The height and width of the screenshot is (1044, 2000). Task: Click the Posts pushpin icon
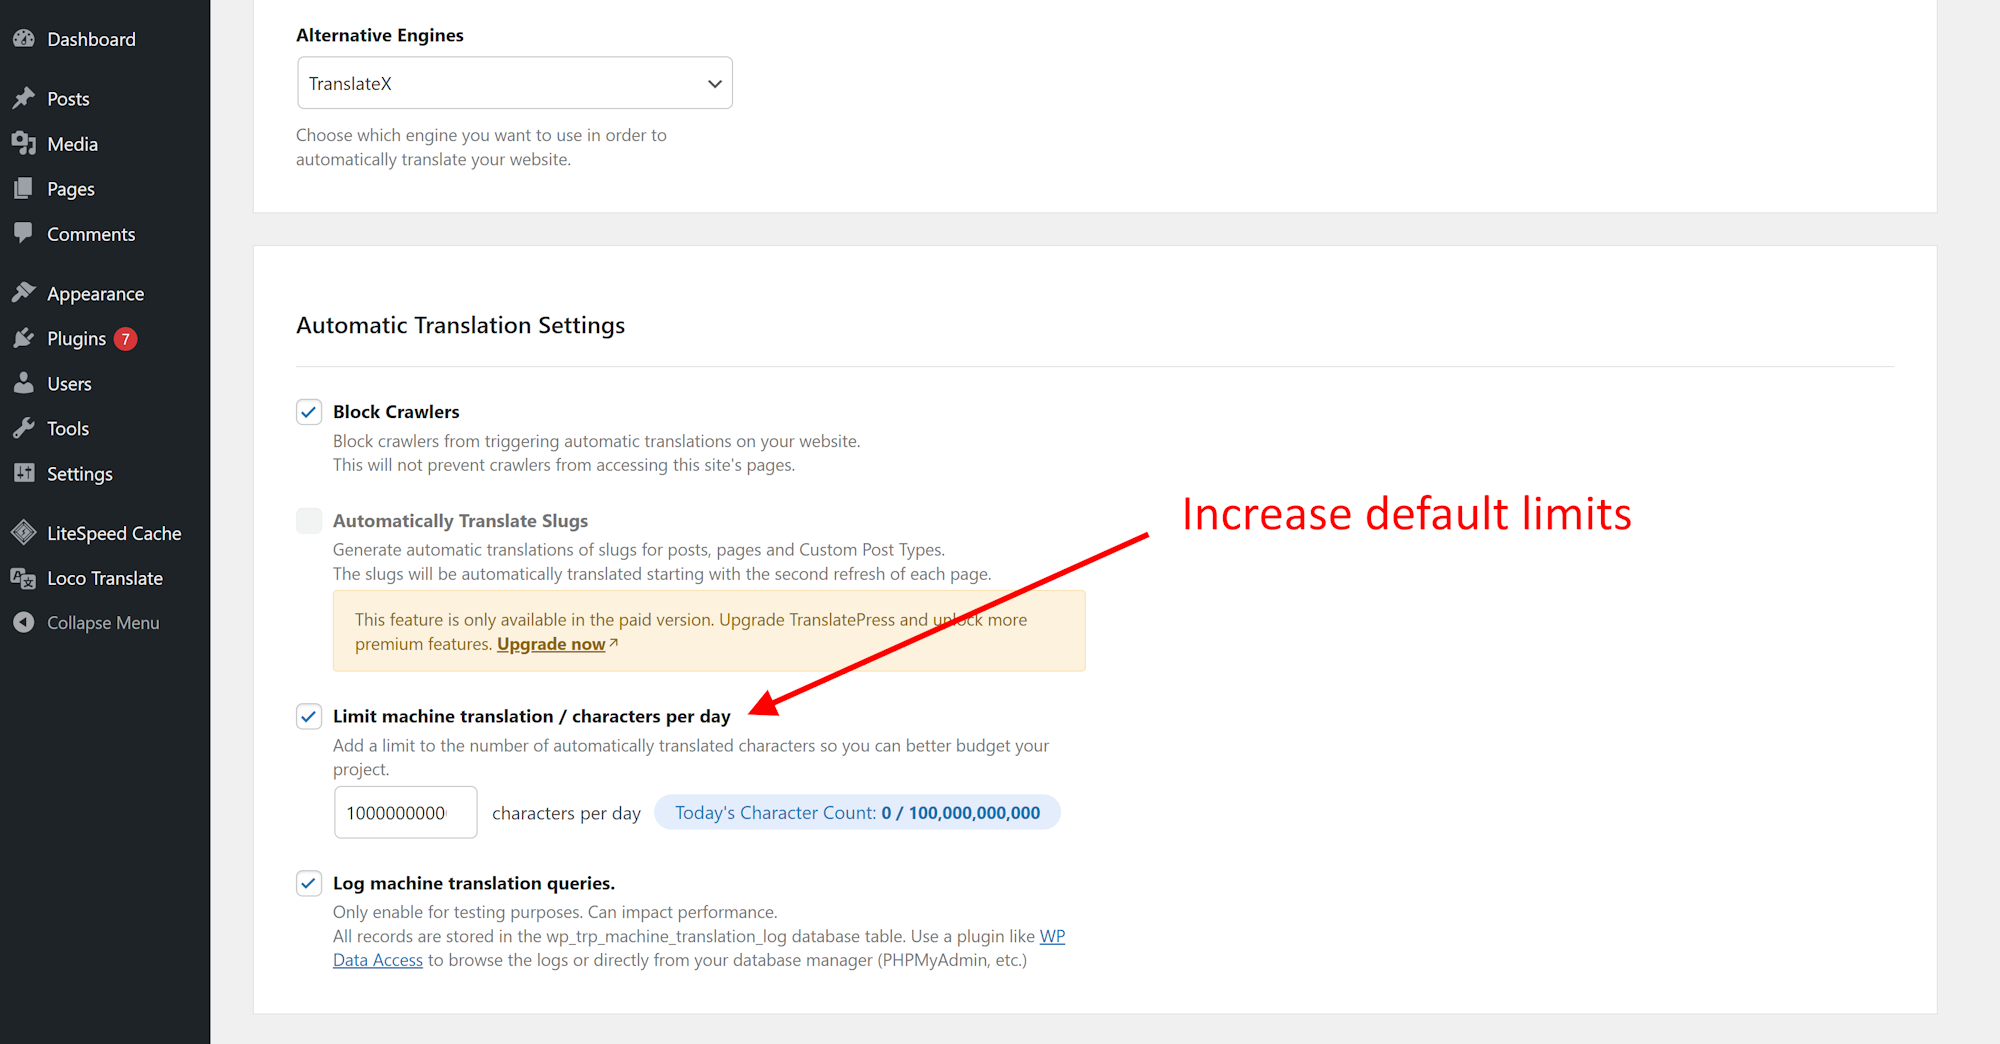pyautogui.click(x=24, y=98)
